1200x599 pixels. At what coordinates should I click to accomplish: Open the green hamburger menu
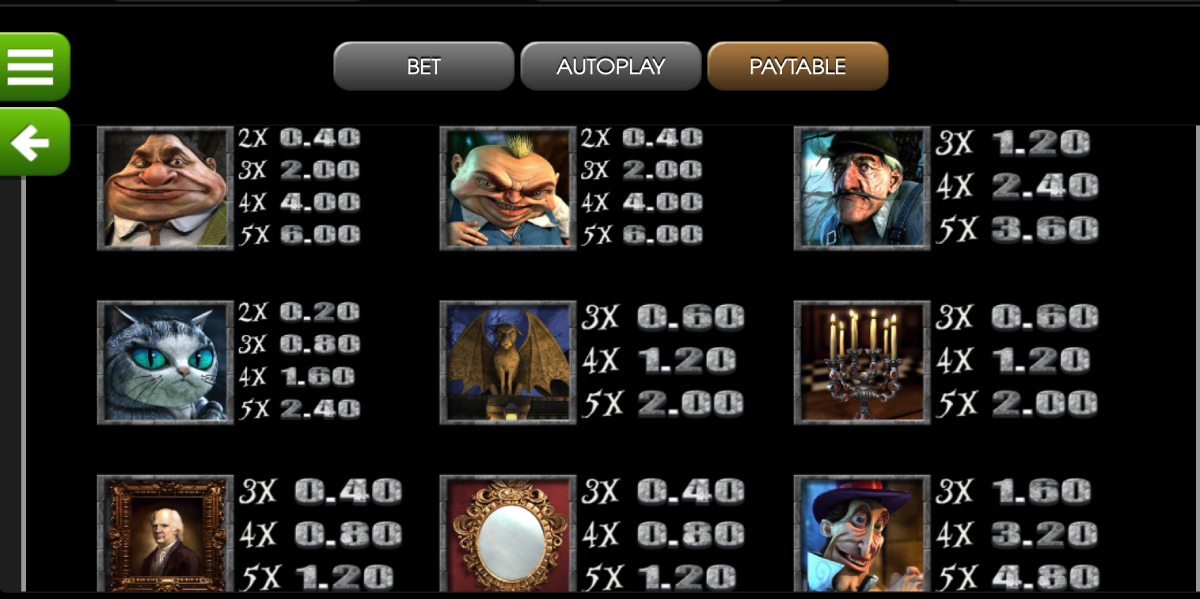point(33,67)
